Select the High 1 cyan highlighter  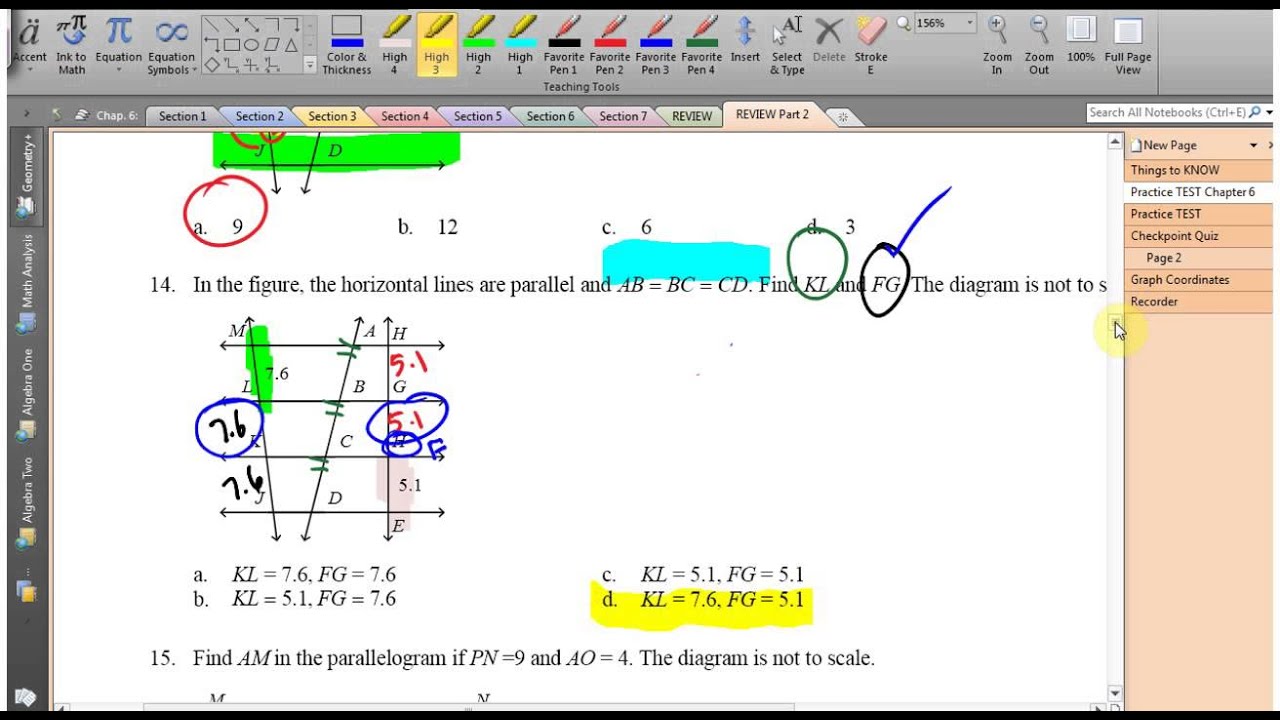pyautogui.click(x=519, y=45)
